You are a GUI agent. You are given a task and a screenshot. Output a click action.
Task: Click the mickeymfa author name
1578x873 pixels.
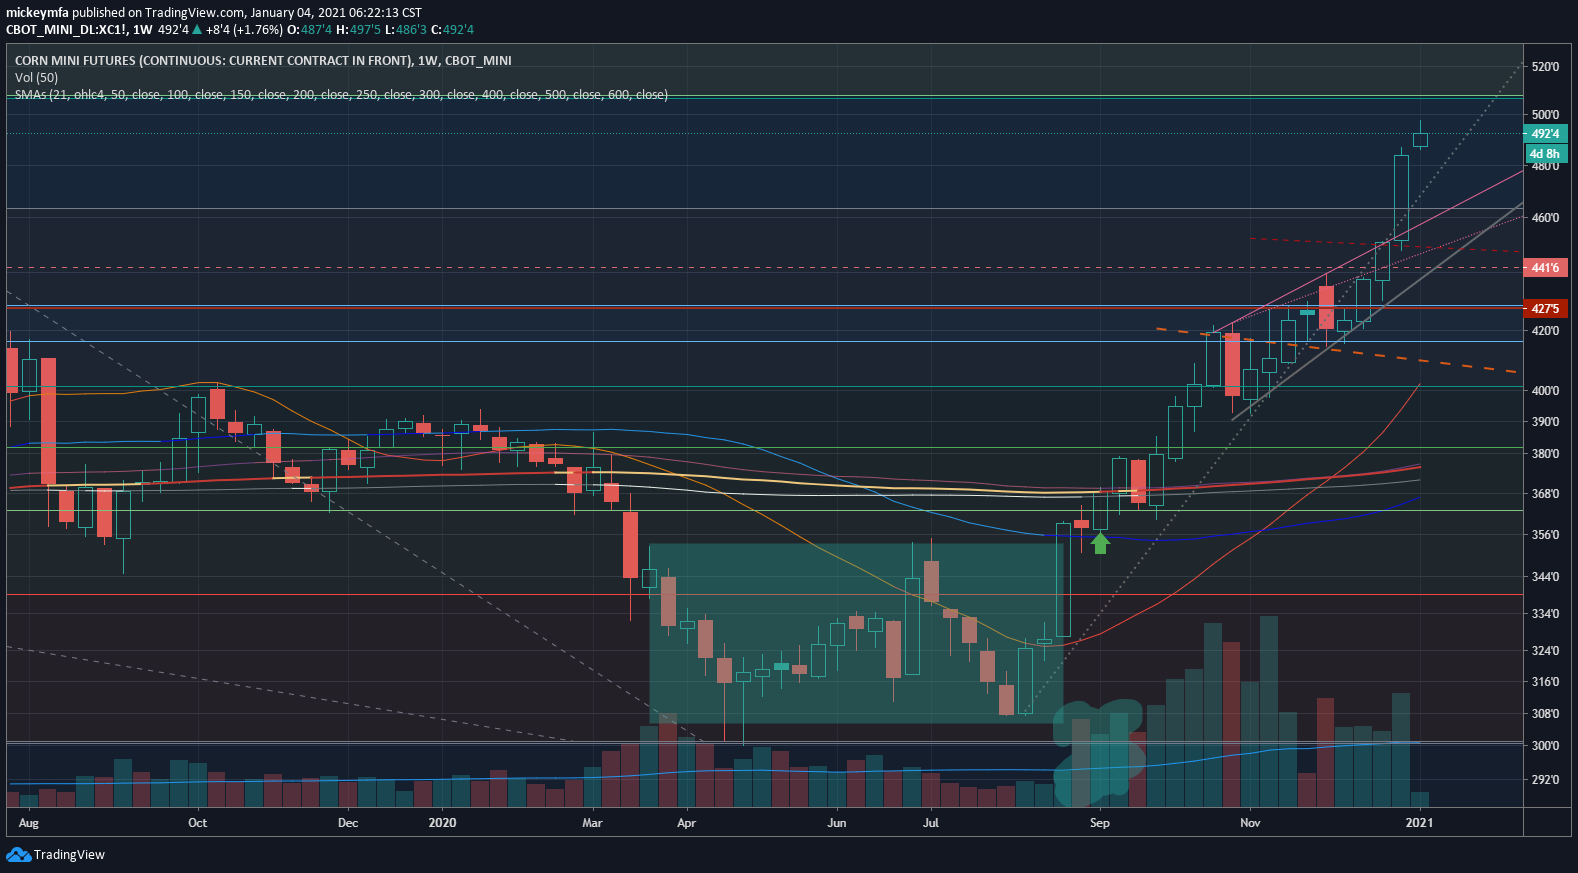37,13
